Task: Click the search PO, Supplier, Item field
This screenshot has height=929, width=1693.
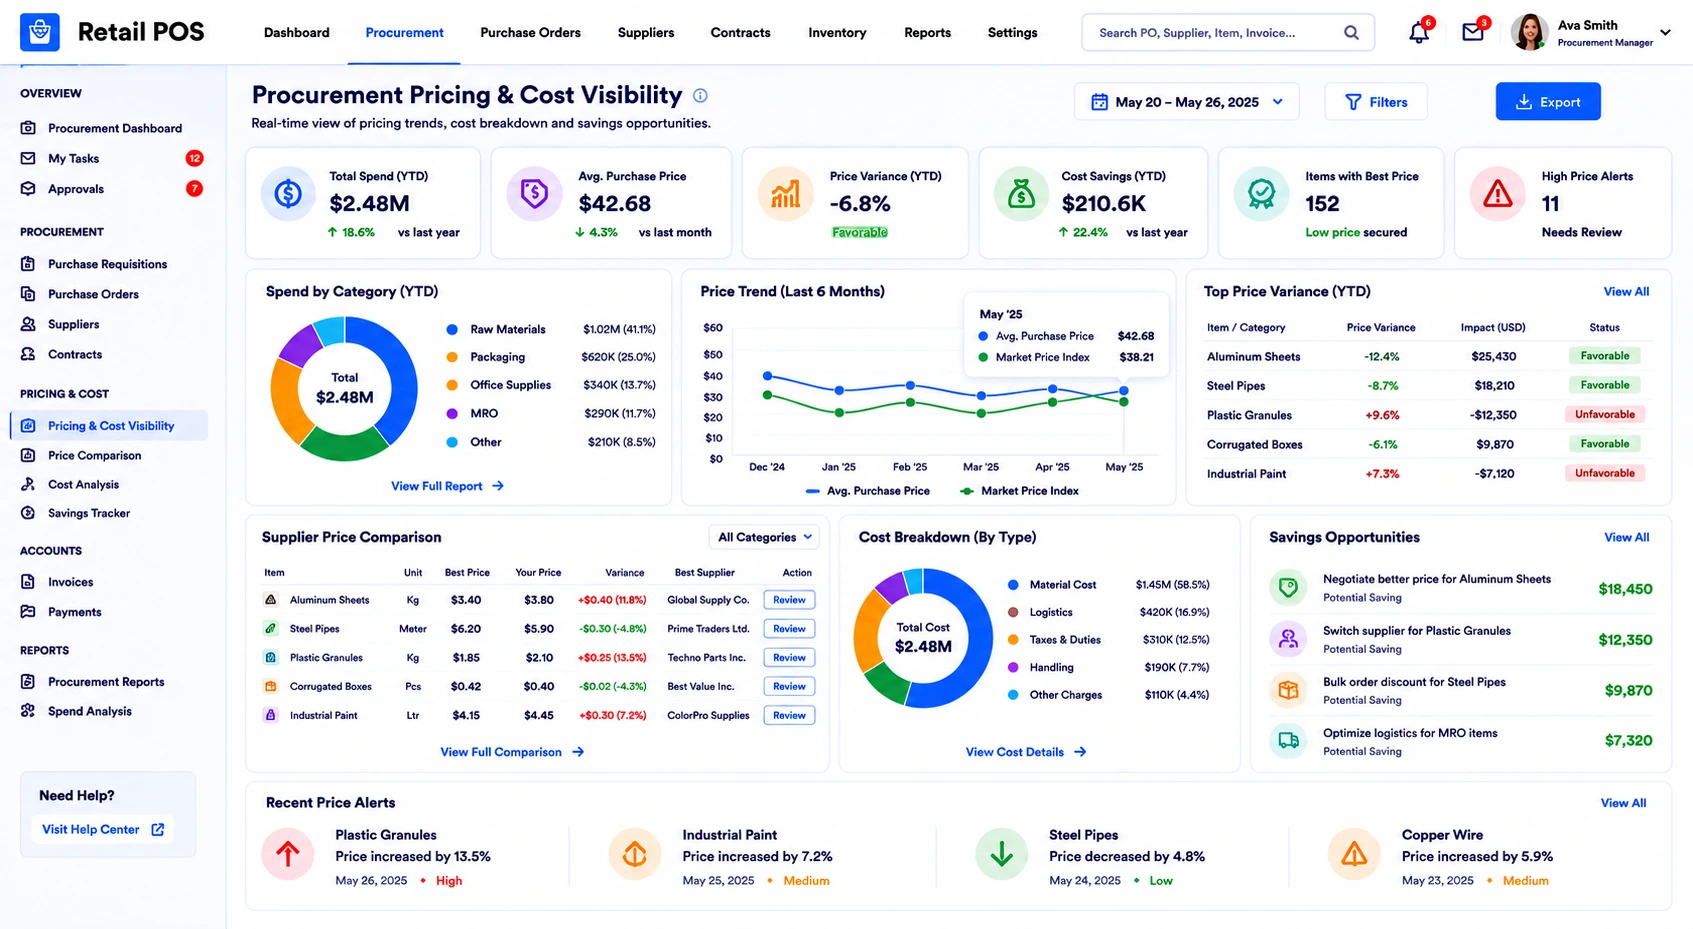Action: click(1228, 33)
